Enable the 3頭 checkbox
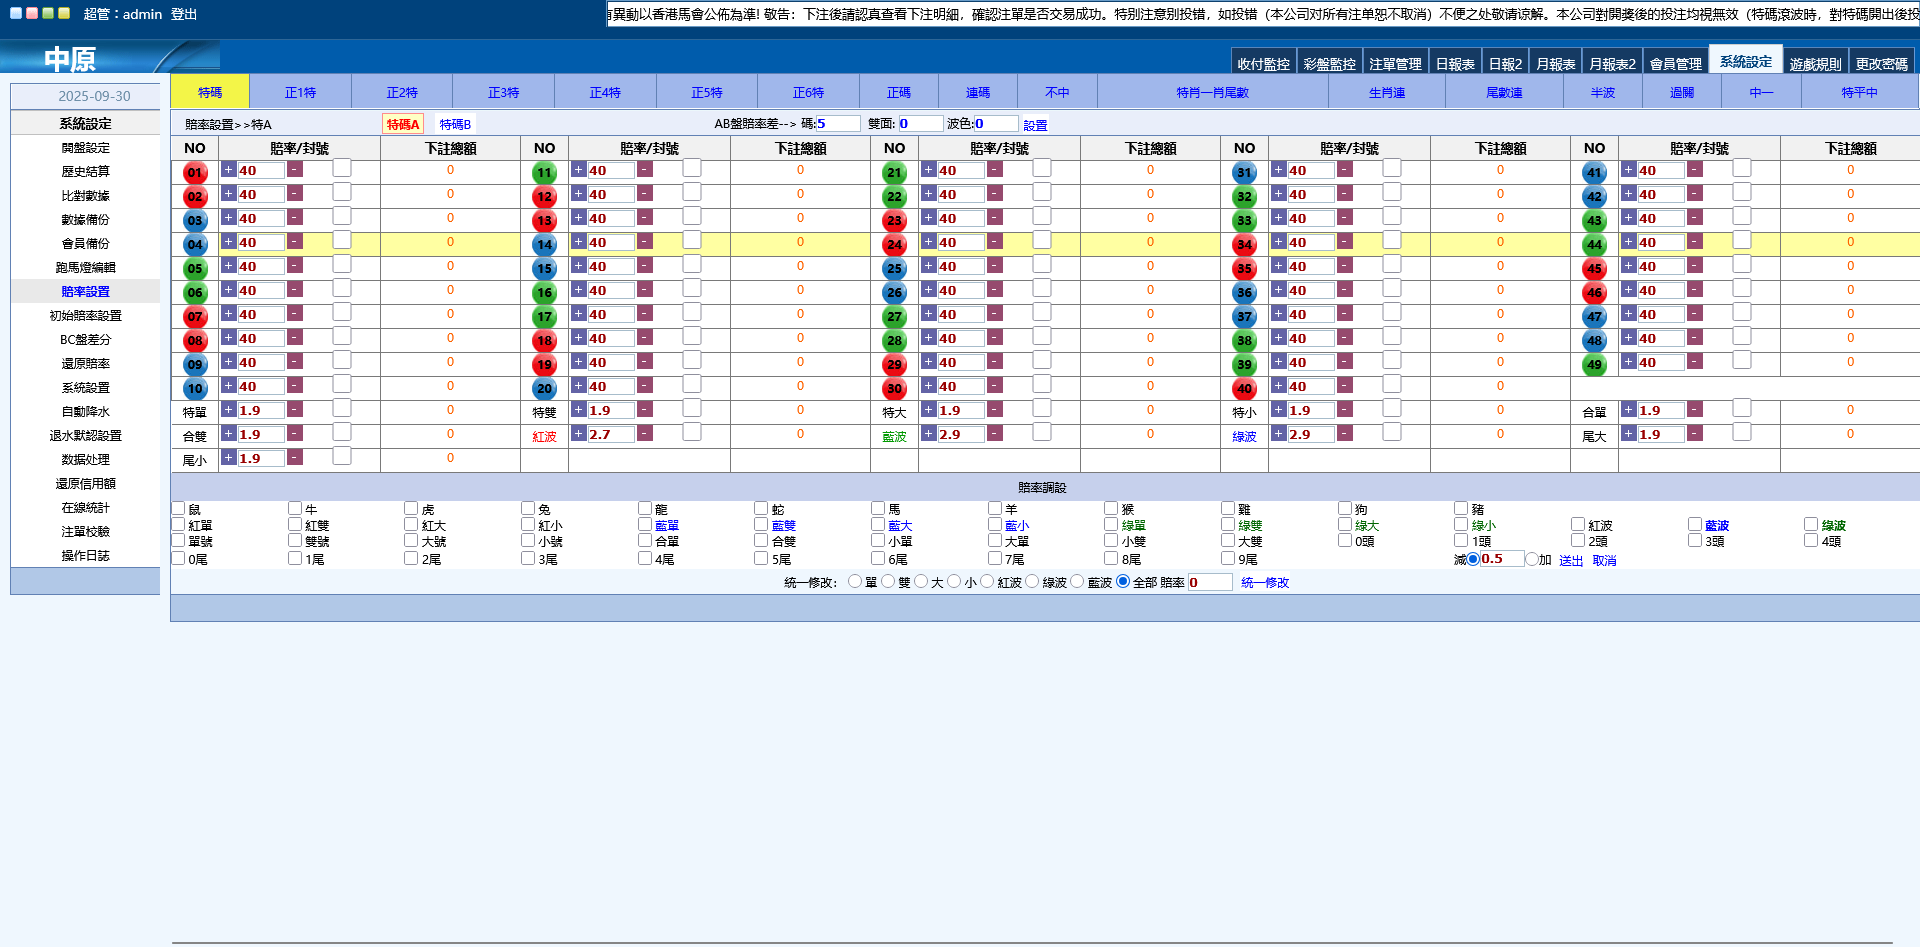This screenshot has width=1920, height=947. [x=1695, y=541]
